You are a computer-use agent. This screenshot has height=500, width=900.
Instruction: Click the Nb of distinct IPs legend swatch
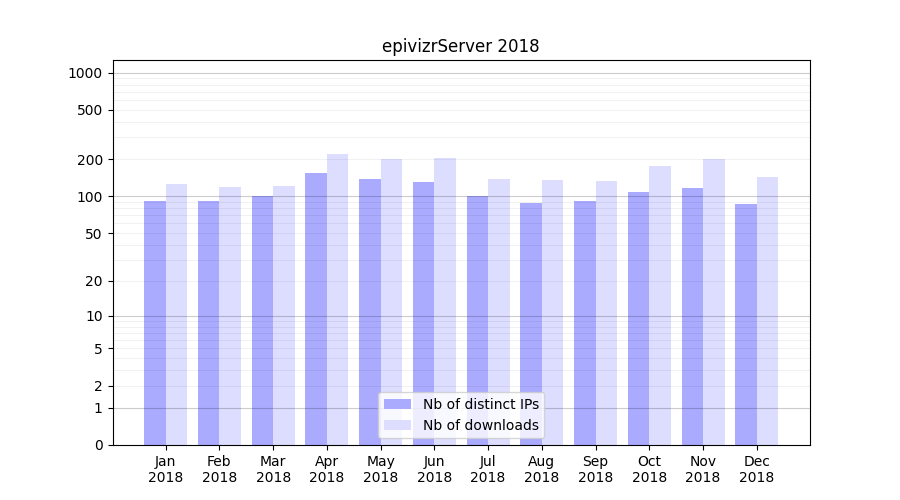click(x=397, y=404)
